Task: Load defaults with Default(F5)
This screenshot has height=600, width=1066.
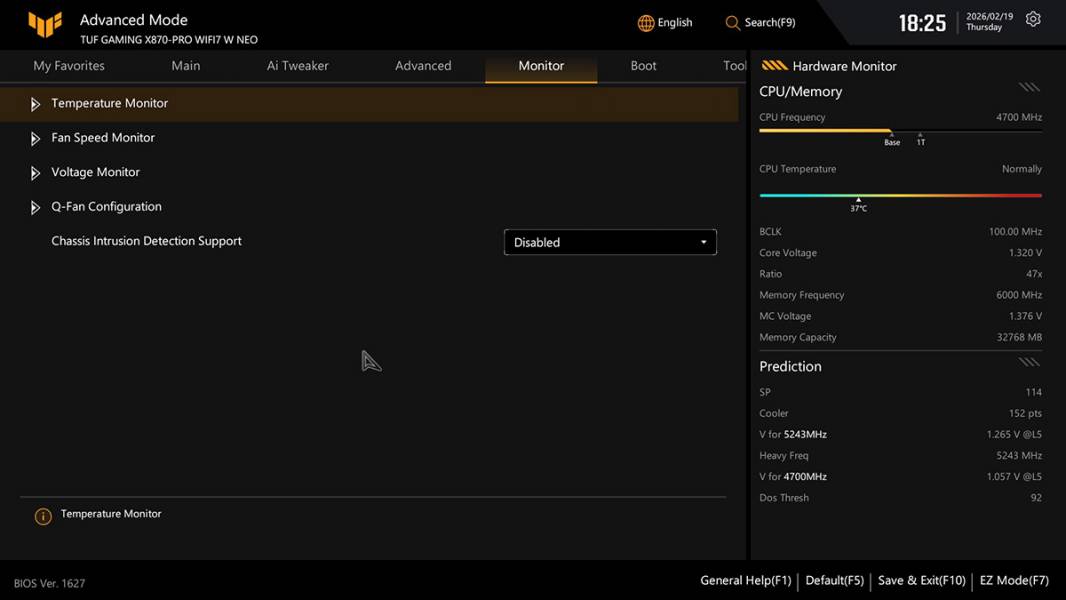Action: 834,580
